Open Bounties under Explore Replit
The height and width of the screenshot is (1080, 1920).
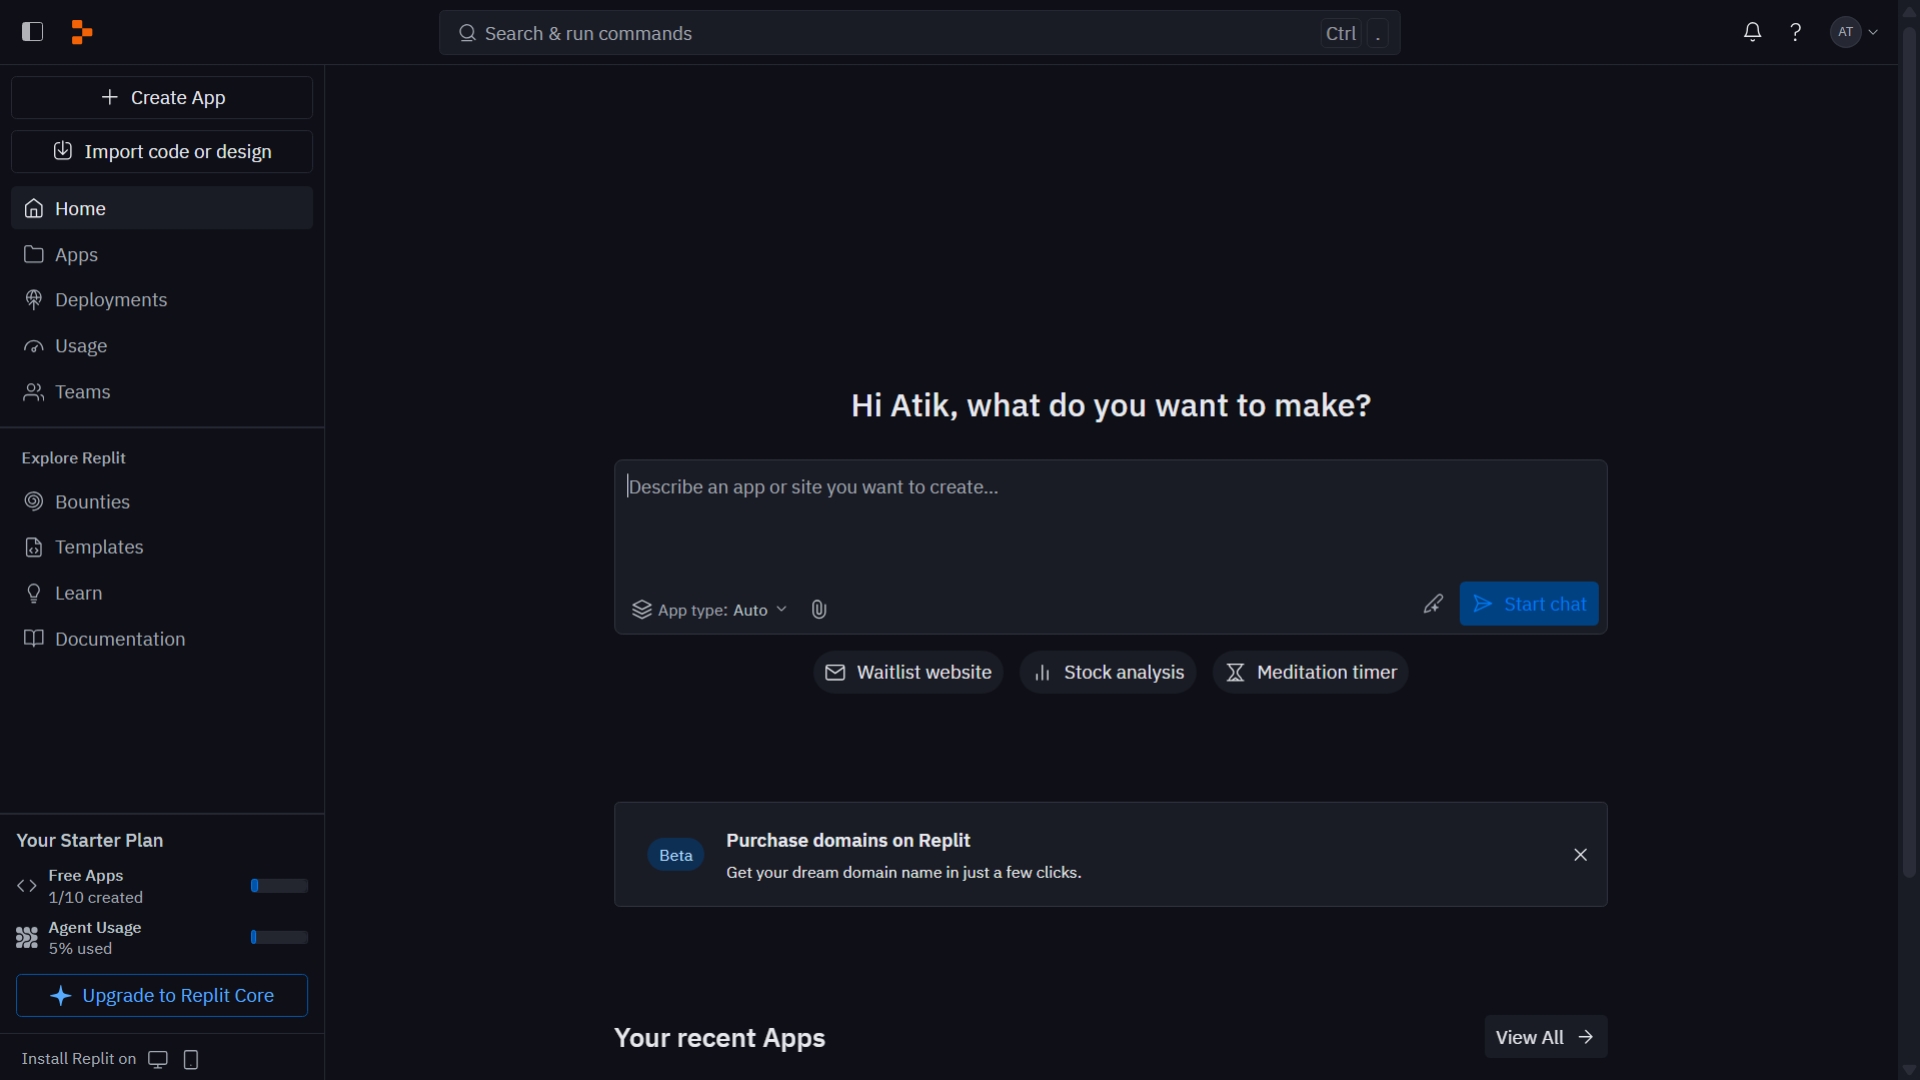pos(162,502)
